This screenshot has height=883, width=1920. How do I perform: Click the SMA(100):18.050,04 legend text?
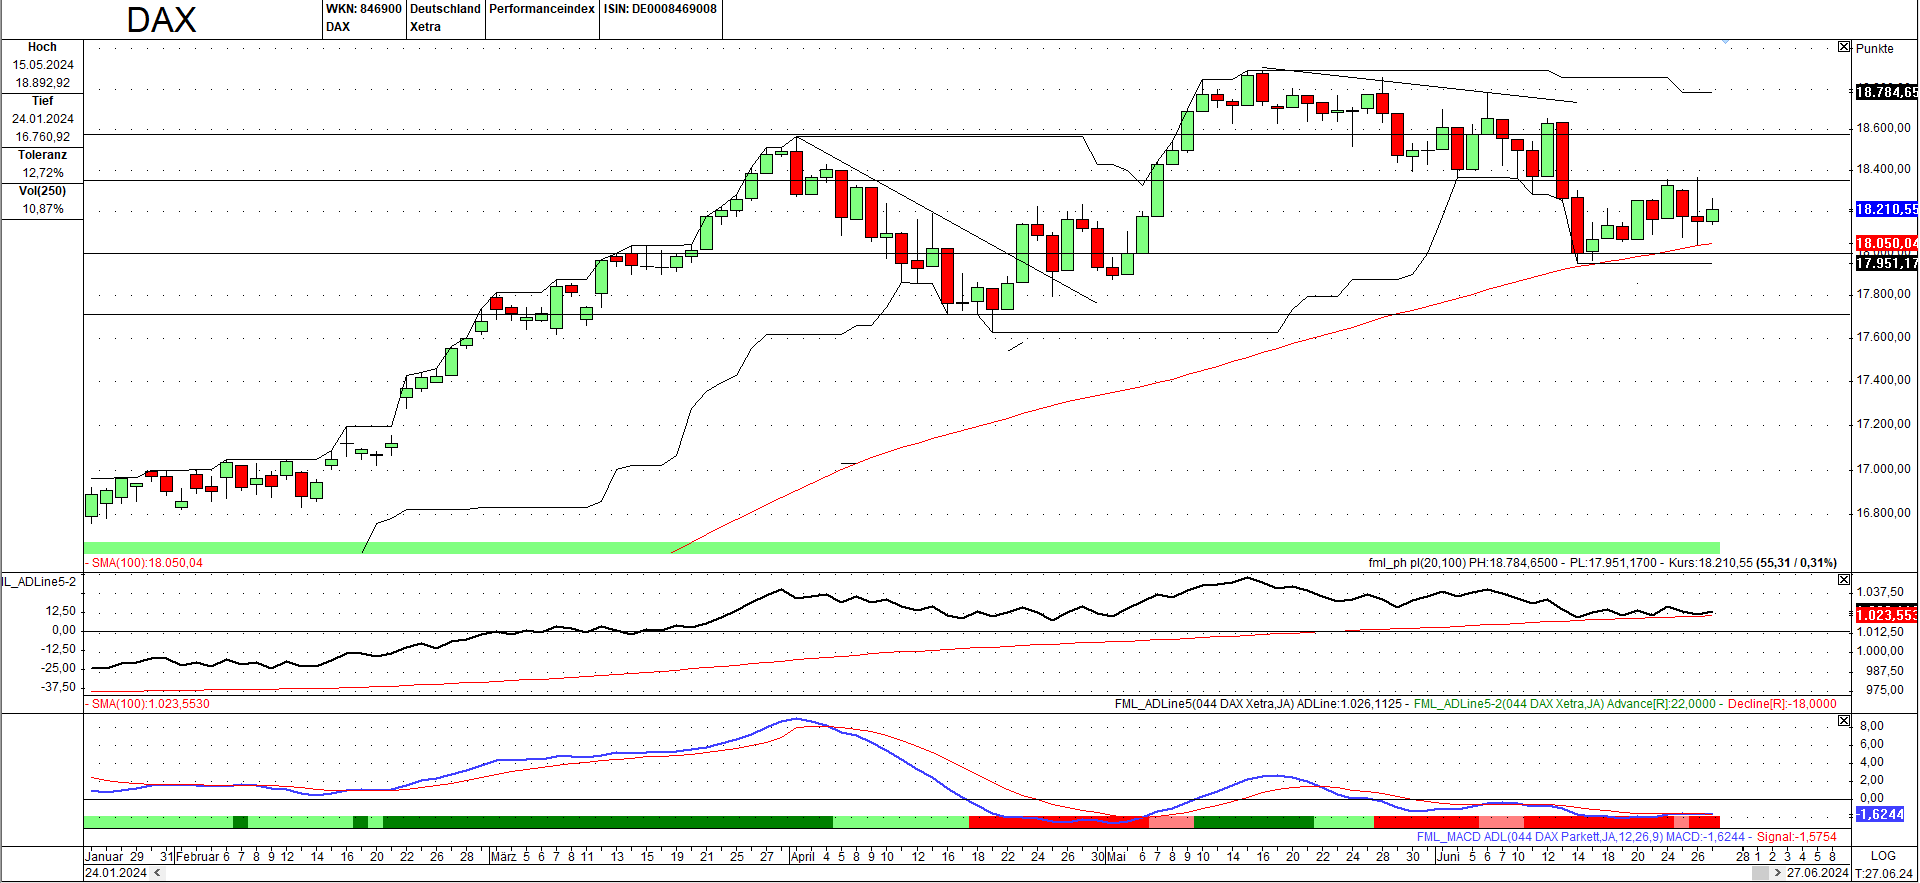point(146,563)
